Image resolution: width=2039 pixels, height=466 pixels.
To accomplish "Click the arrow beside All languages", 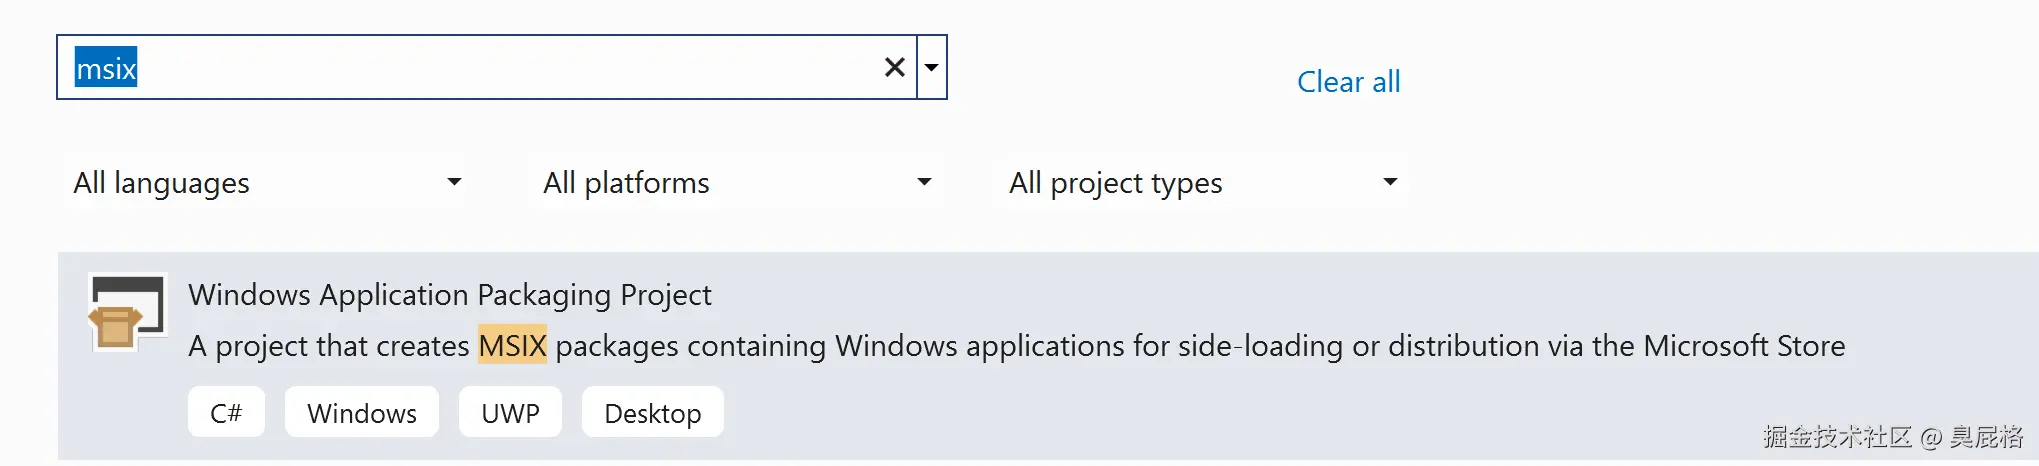I will 454,182.
